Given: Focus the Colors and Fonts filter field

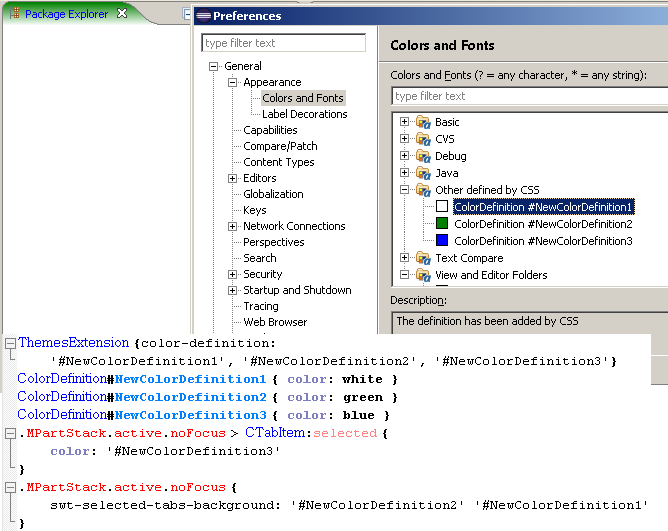Looking at the screenshot, I should point(529,96).
